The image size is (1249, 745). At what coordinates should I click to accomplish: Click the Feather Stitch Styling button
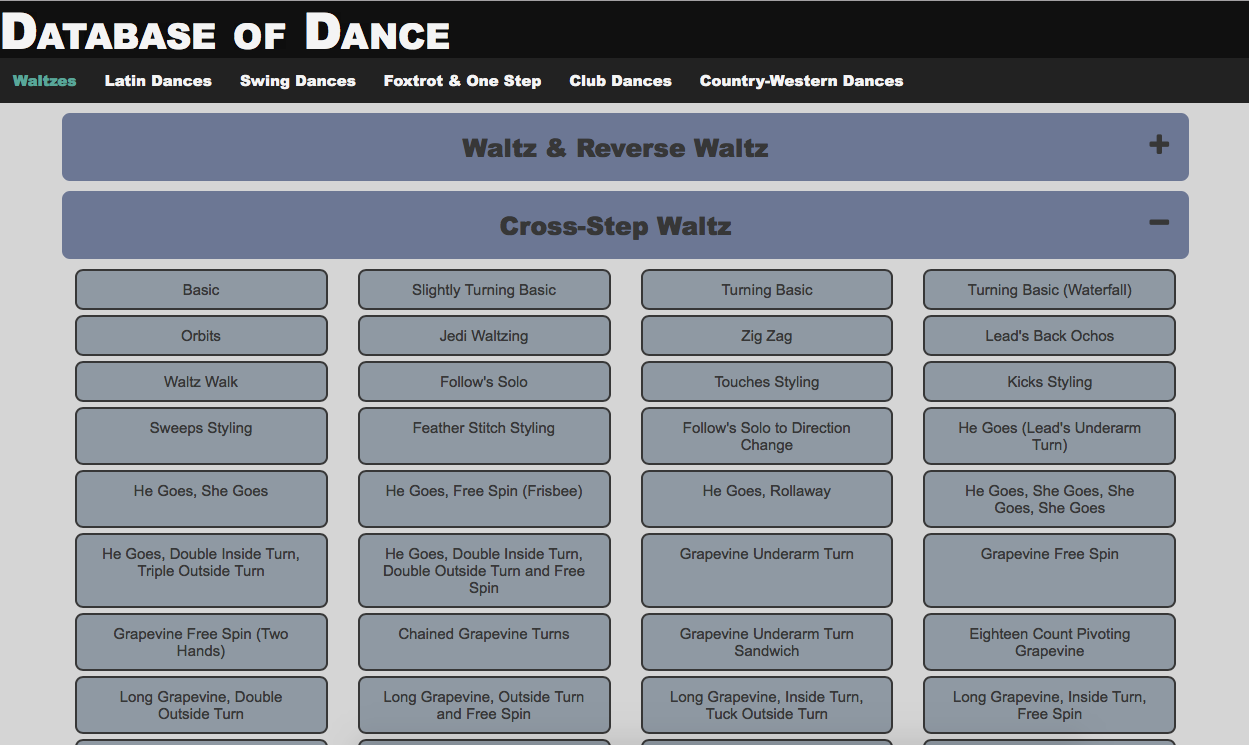point(484,435)
